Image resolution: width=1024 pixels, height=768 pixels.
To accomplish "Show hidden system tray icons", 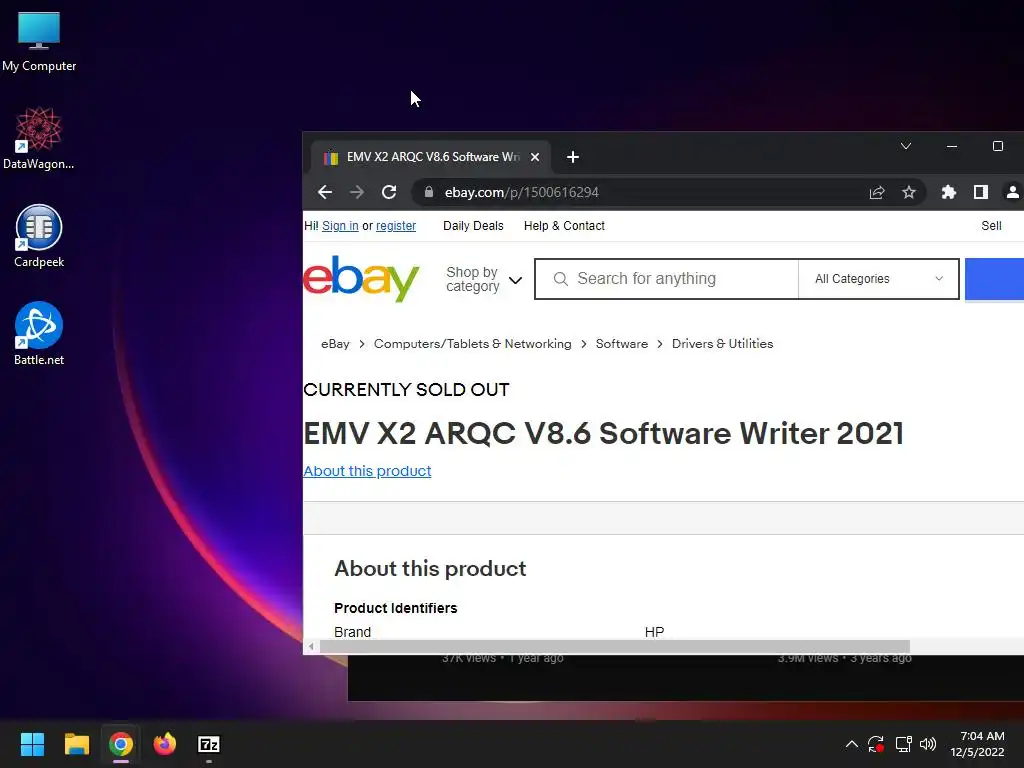I will click(x=852, y=744).
